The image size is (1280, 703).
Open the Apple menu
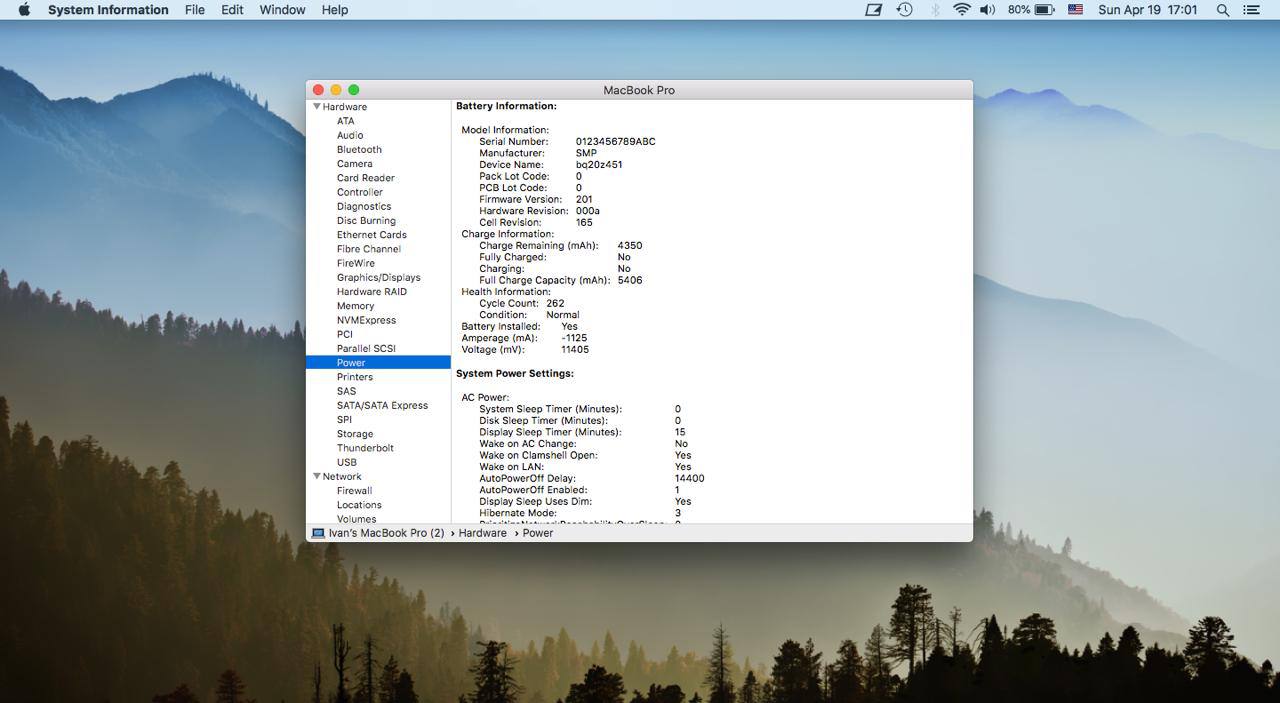[25, 9]
